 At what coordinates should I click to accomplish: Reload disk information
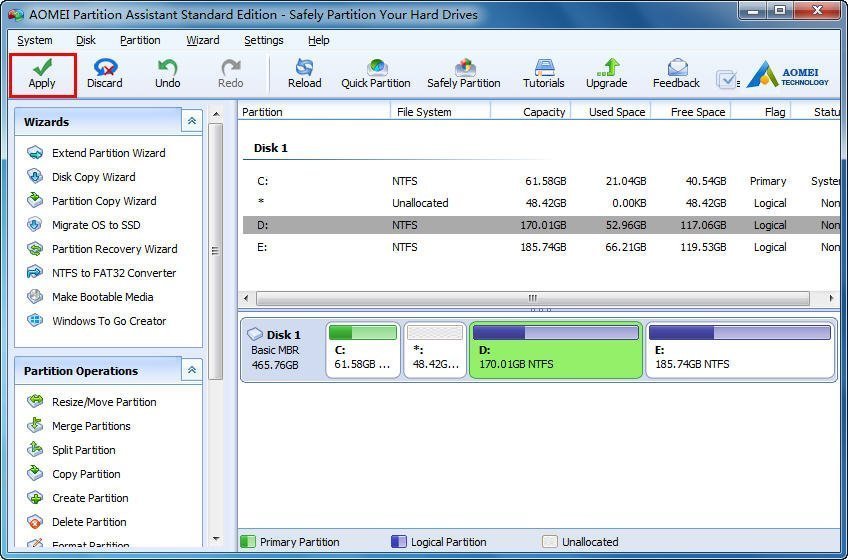(304, 75)
